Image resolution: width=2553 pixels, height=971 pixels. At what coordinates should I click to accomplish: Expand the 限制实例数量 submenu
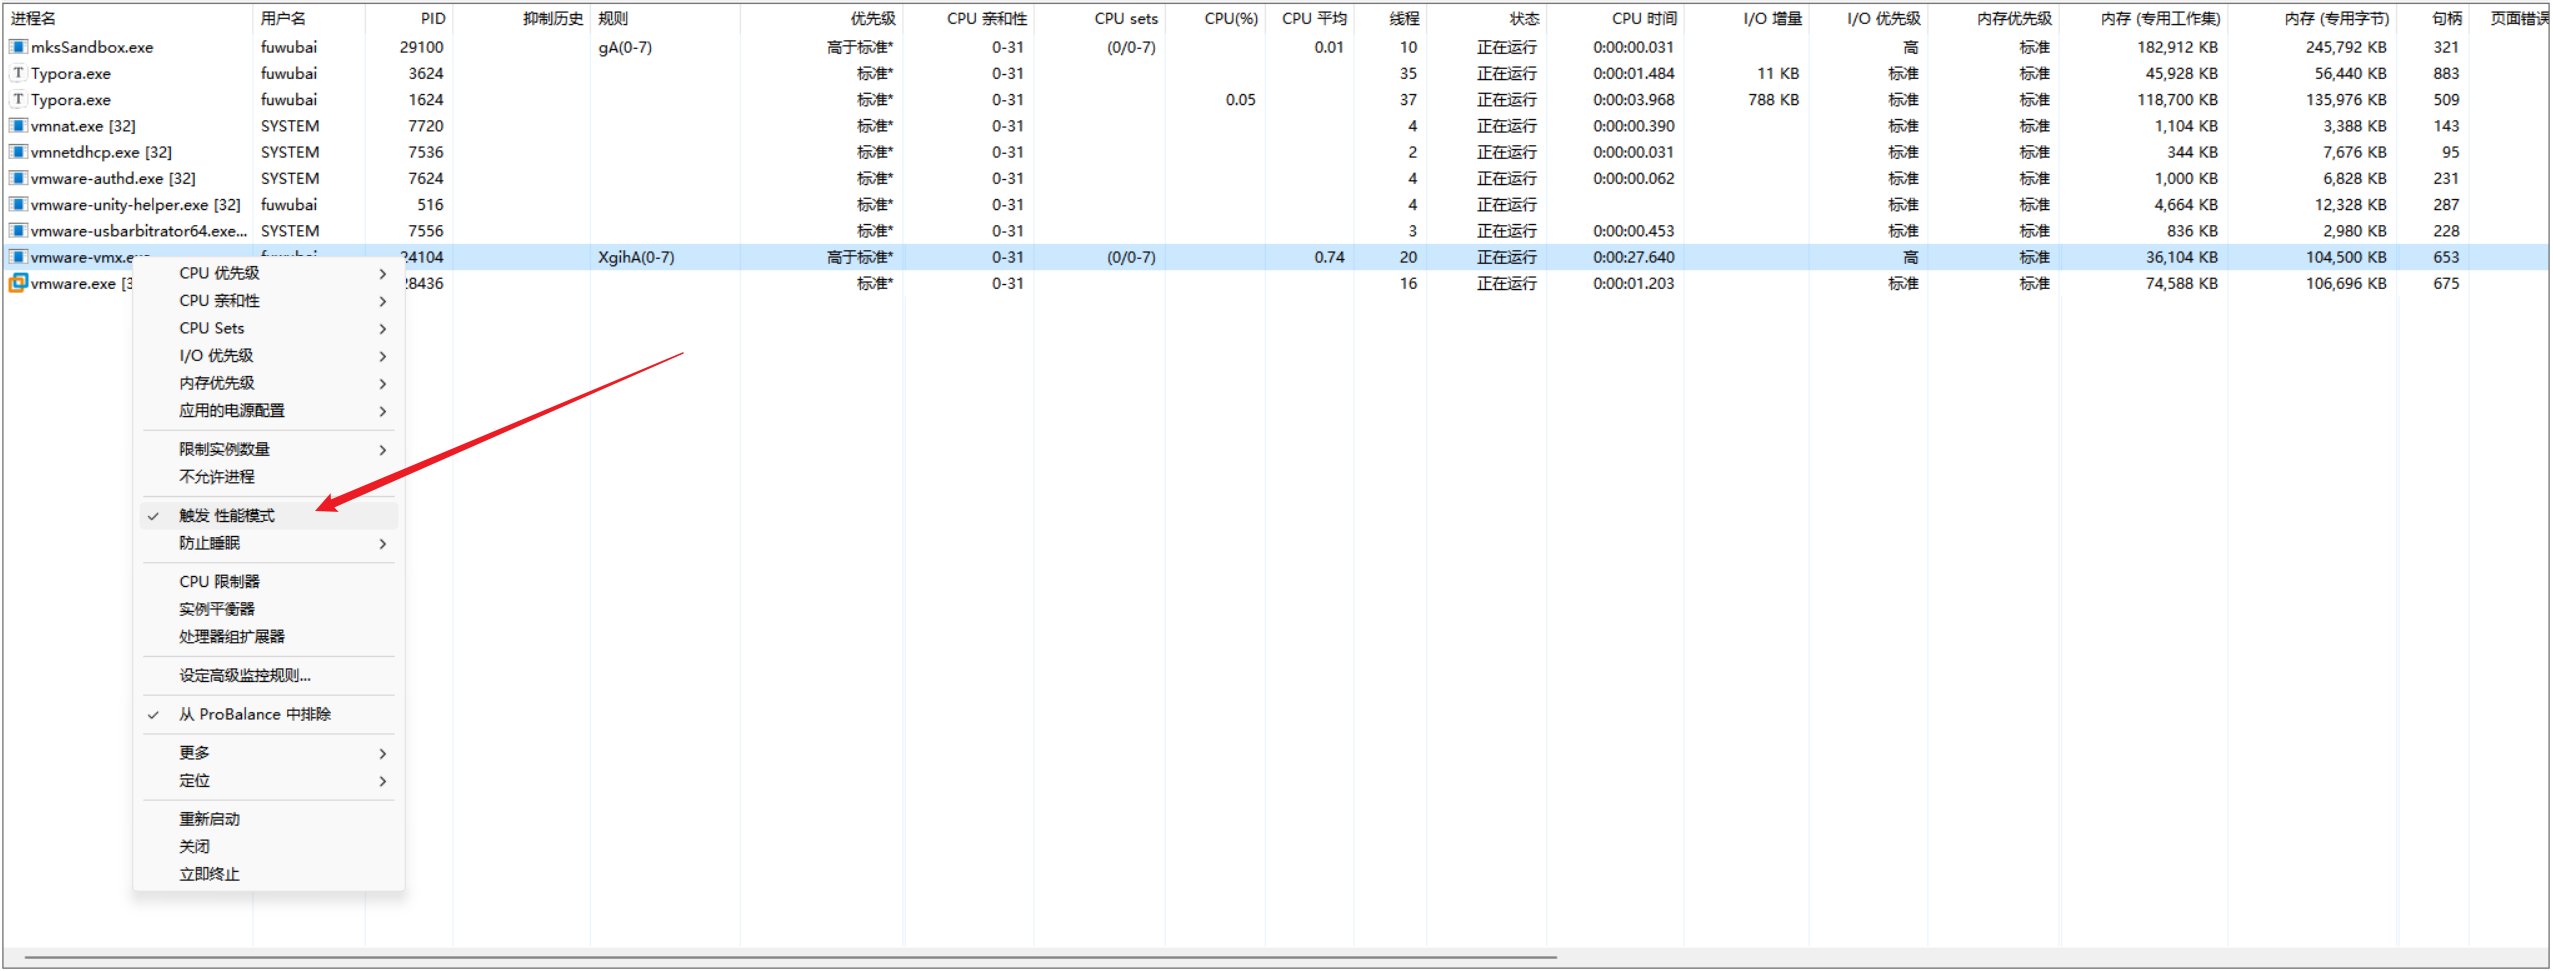click(270, 450)
